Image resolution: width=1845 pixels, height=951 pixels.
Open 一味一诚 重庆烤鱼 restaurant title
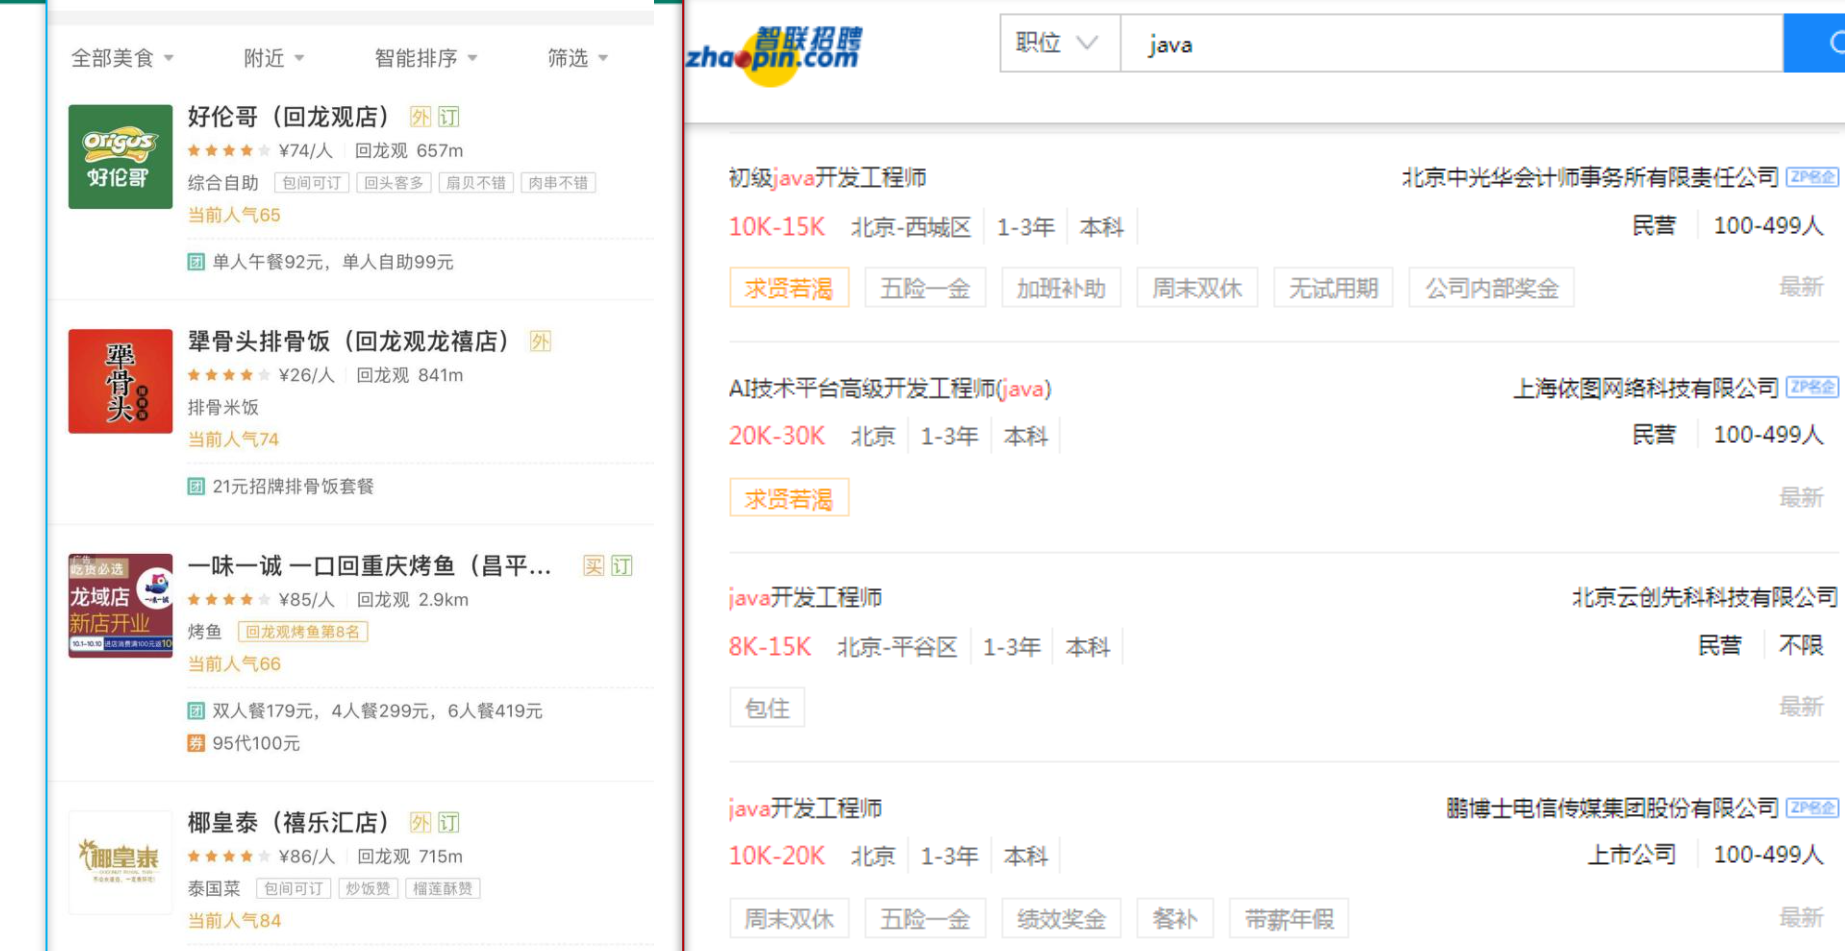(369, 566)
